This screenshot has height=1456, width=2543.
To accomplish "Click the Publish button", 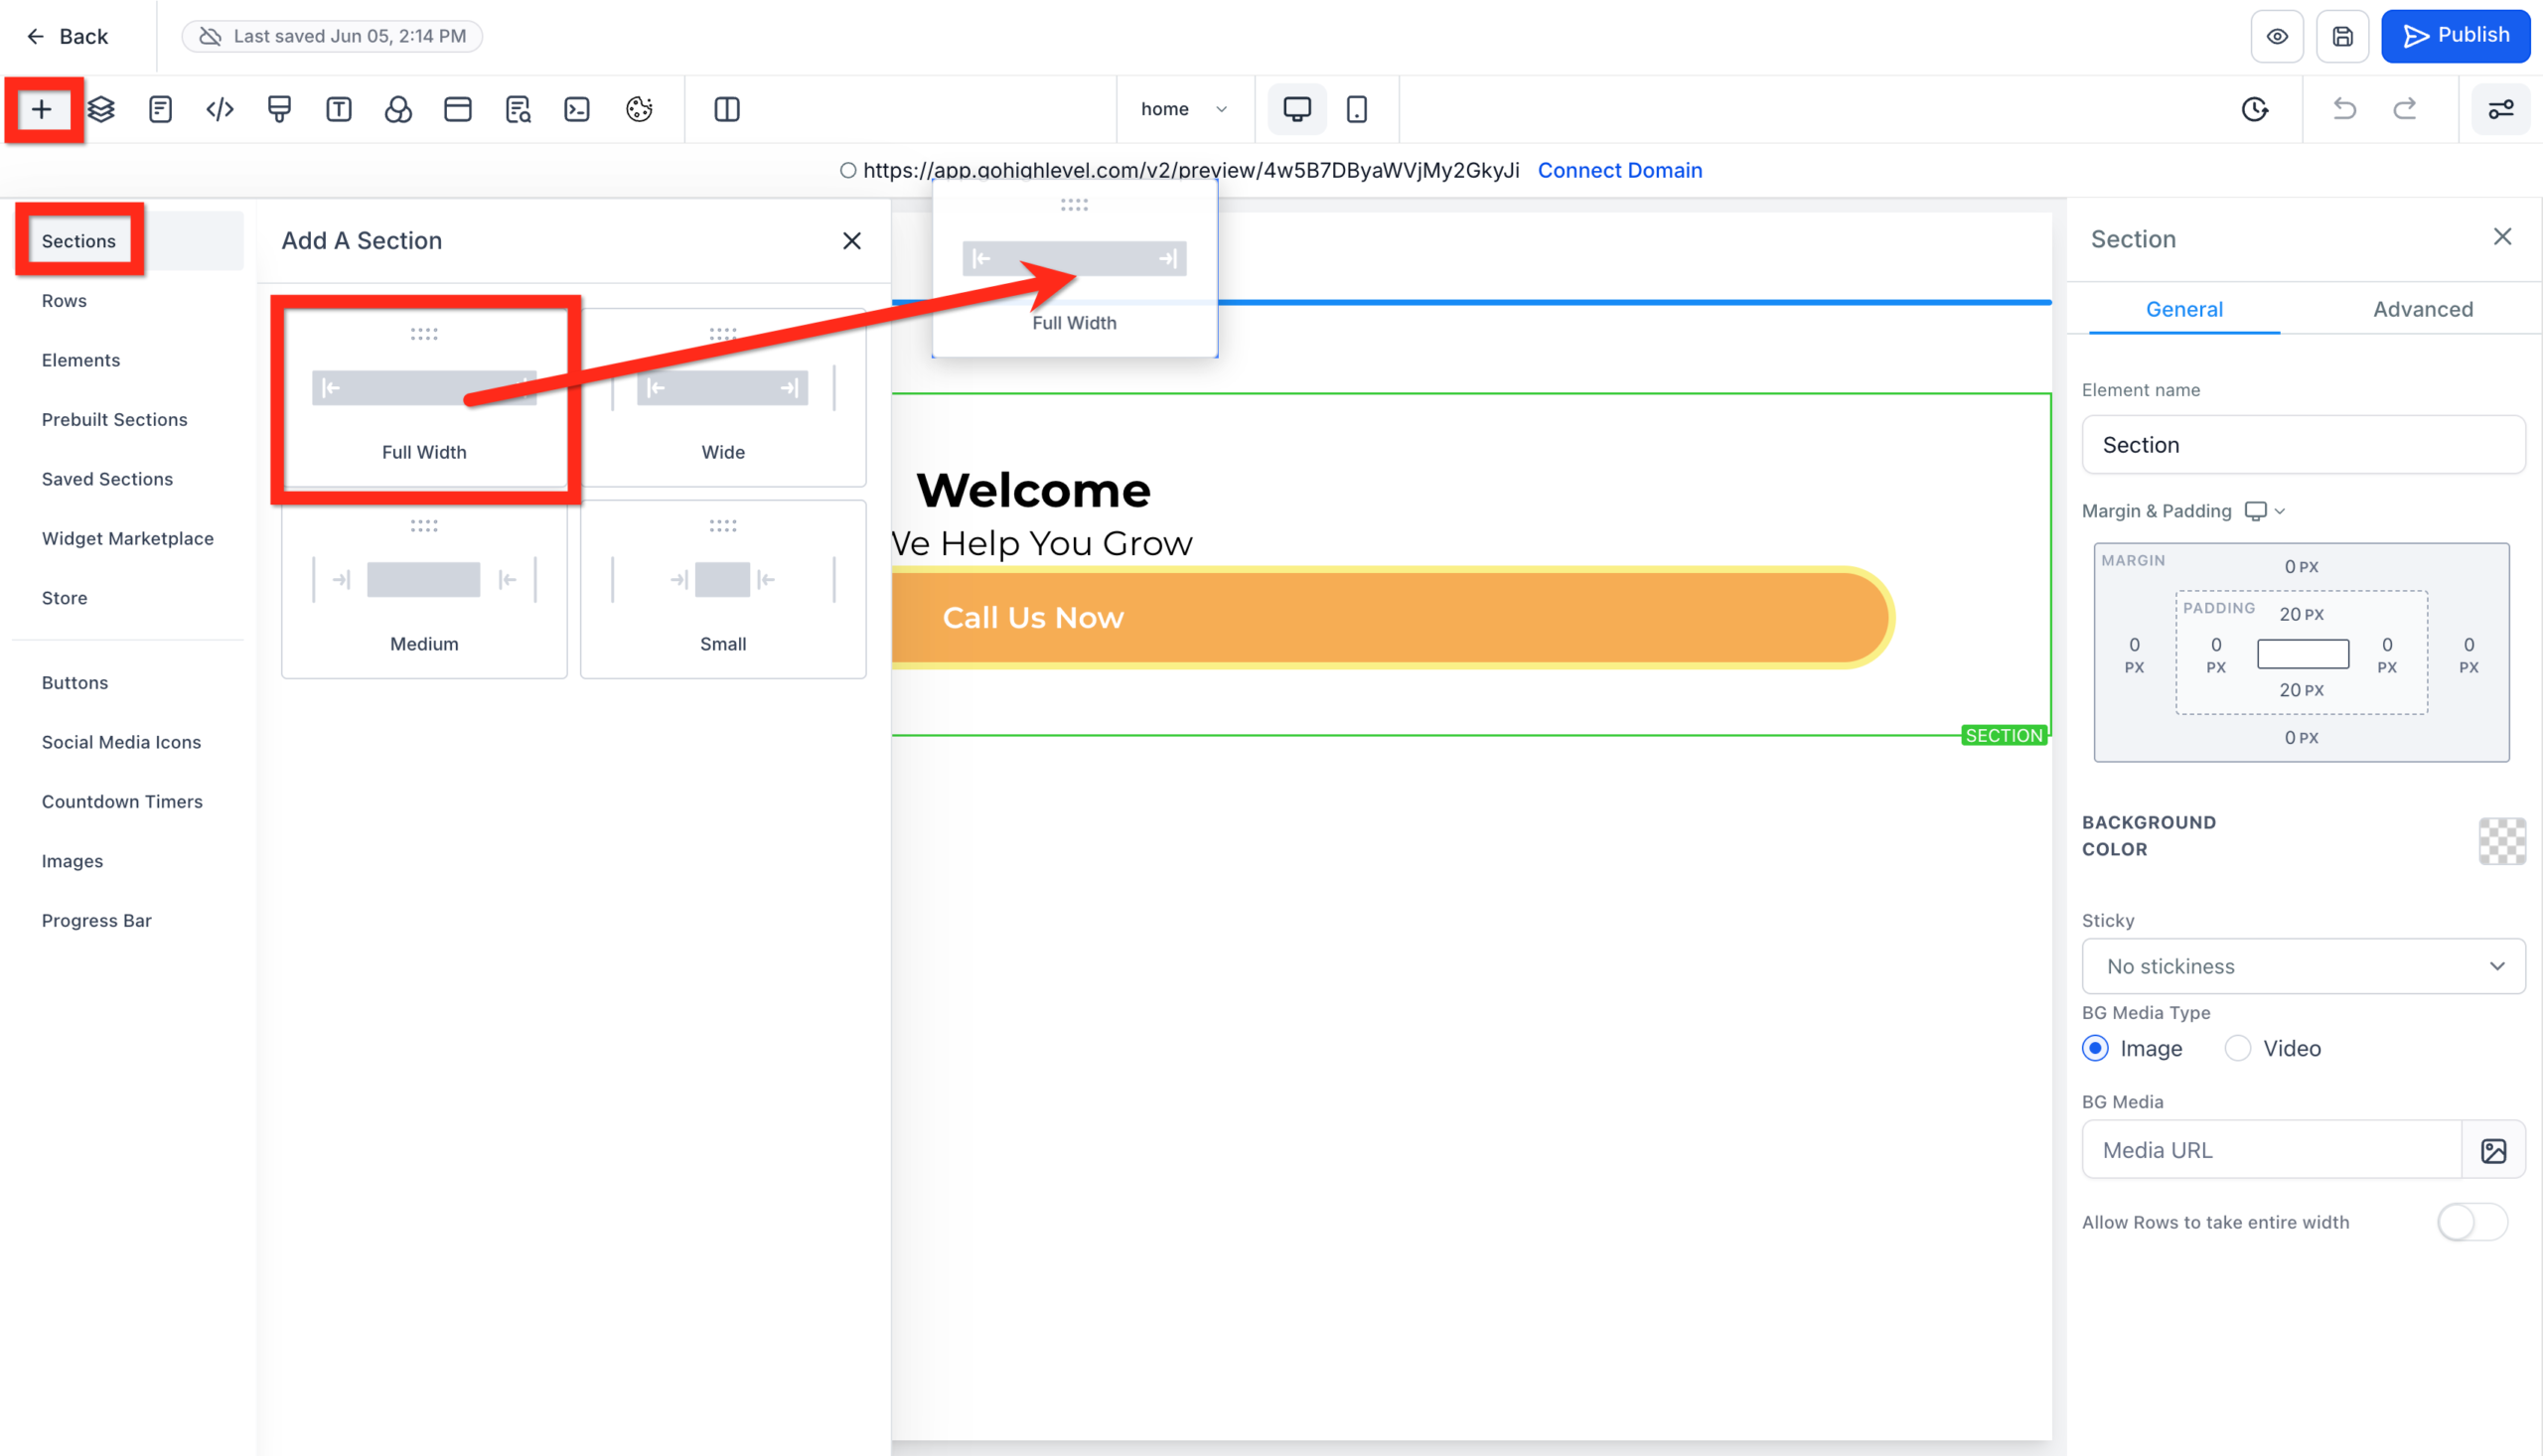I will pyautogui.click(x=2456, y=35).
